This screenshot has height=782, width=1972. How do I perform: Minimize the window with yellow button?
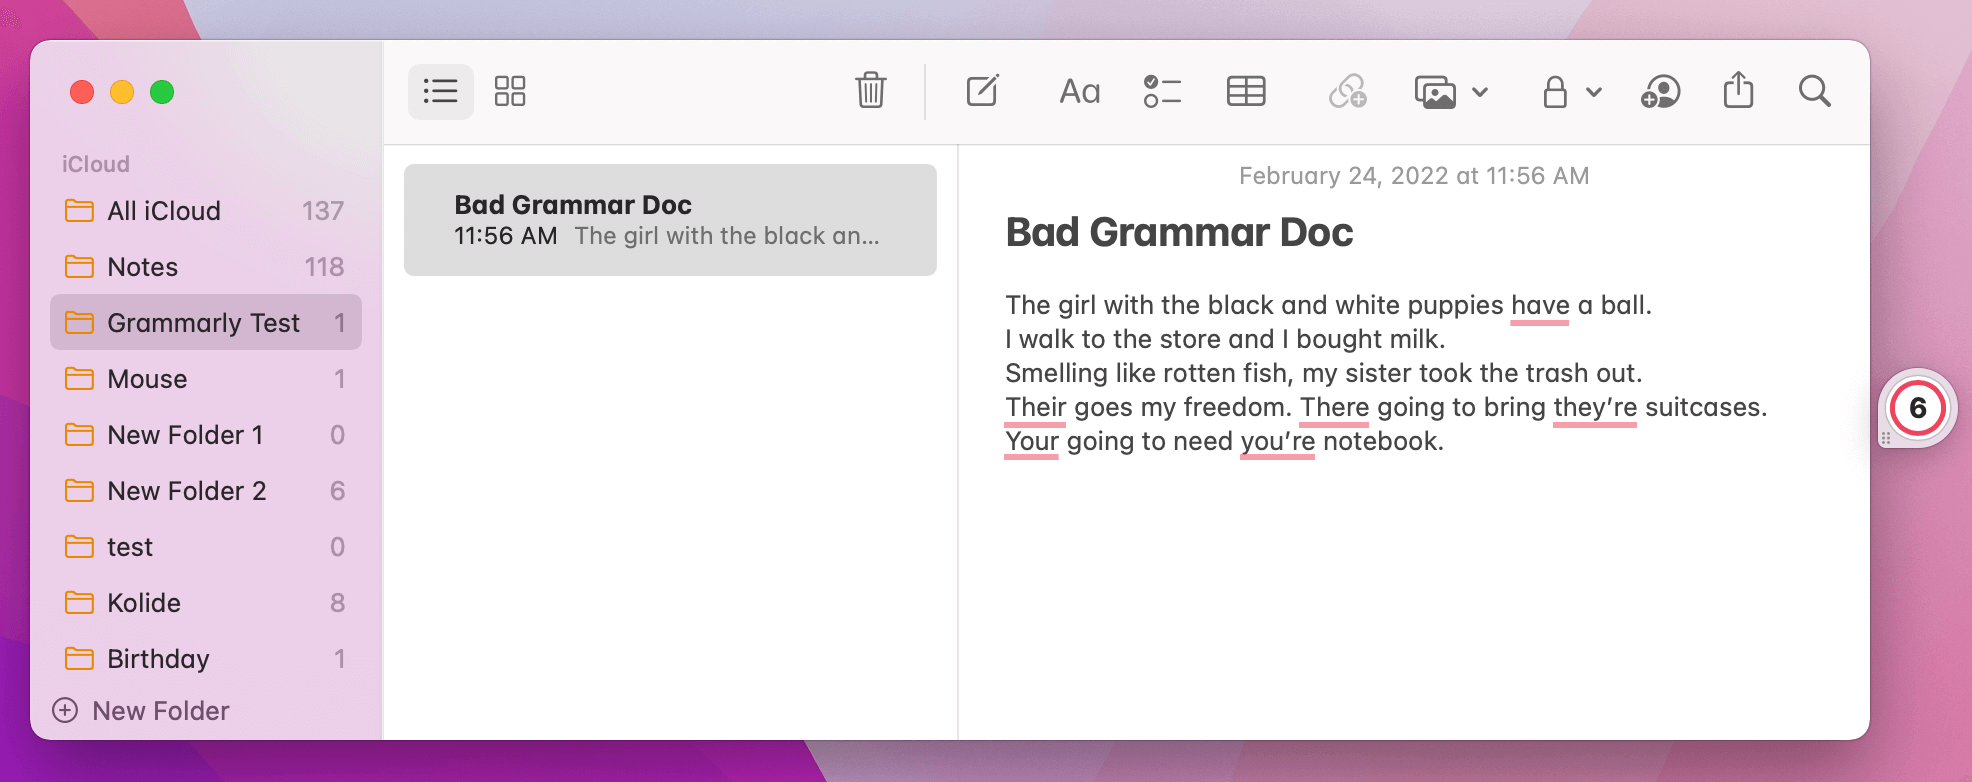click(x=122, y=92)
